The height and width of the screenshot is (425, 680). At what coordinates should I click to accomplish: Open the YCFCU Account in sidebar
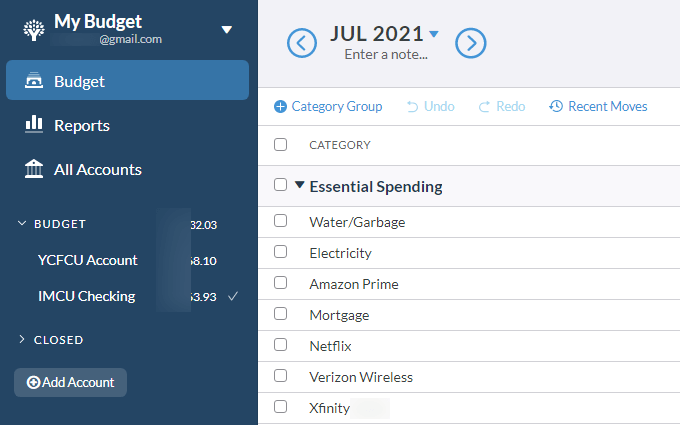pyautogui.click(x=88, y=260)
